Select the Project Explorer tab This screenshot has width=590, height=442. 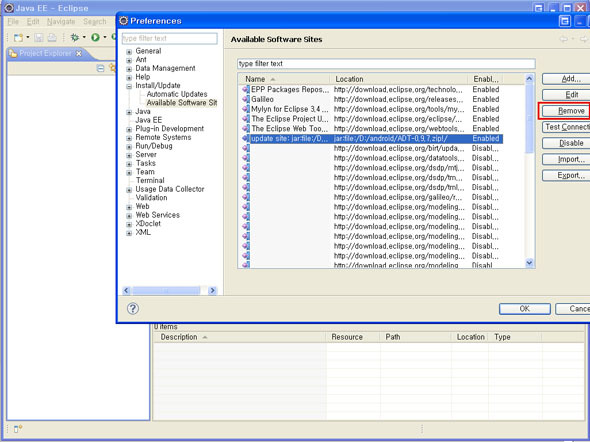click(x=45, y=53)
